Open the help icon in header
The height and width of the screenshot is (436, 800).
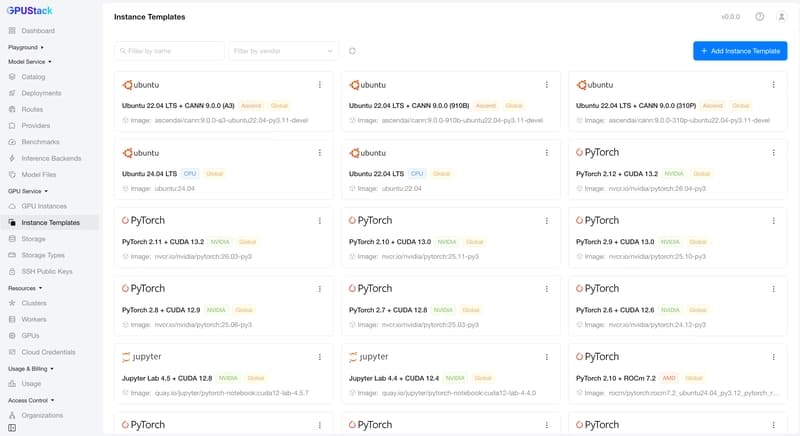(x=760, y=17)
